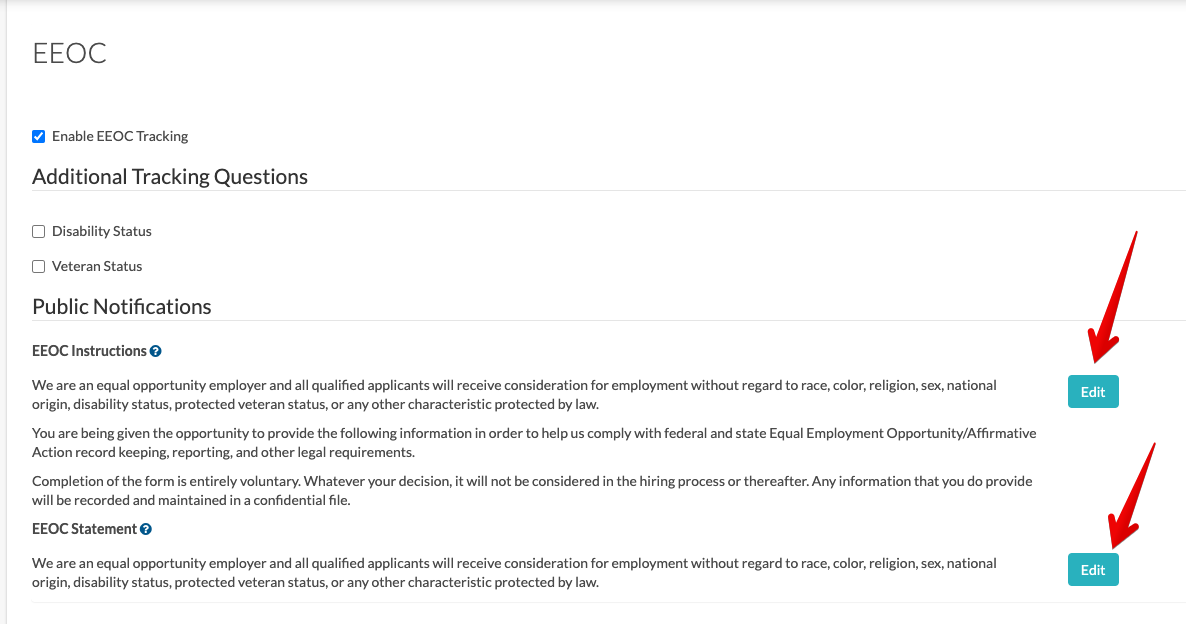This screenshot has width=1186, height=624.
Task: Click the "Disability Status" label text
Action: (102, 231)
